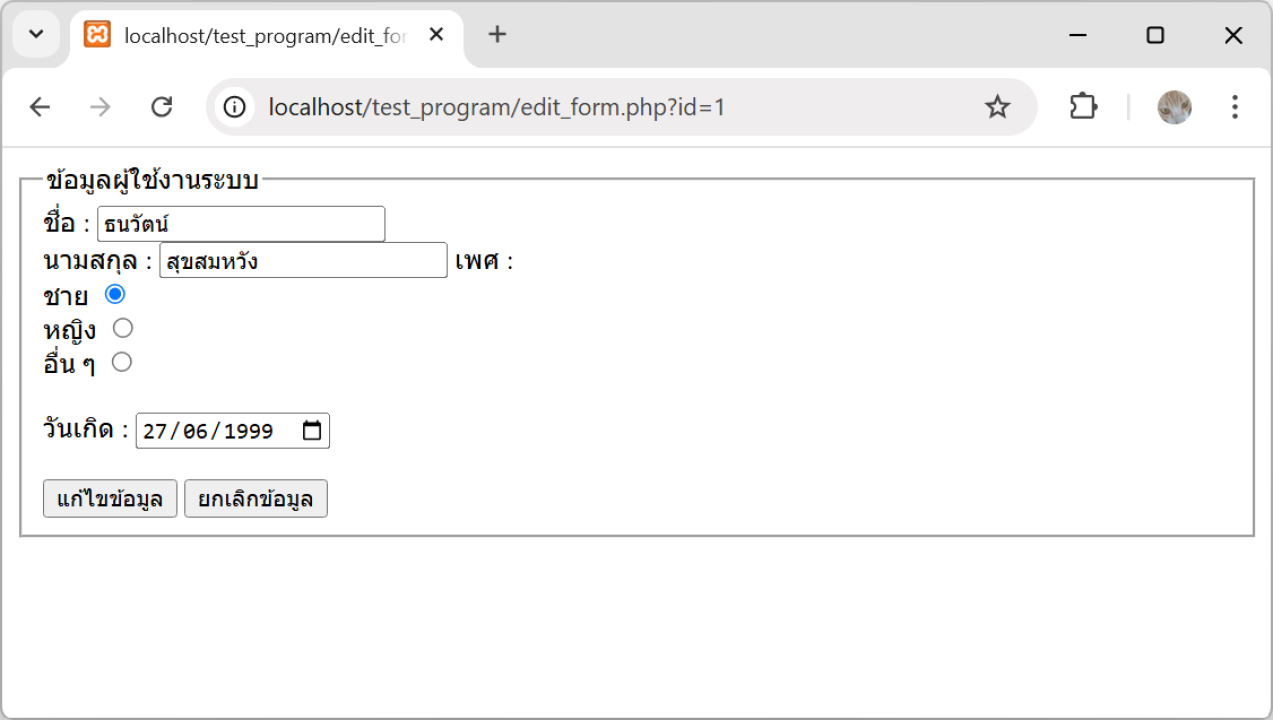Click the แก้ไขข้อมูล button
The height and width of the screenshot is (720, 1273).
click(x=110, y=499)
